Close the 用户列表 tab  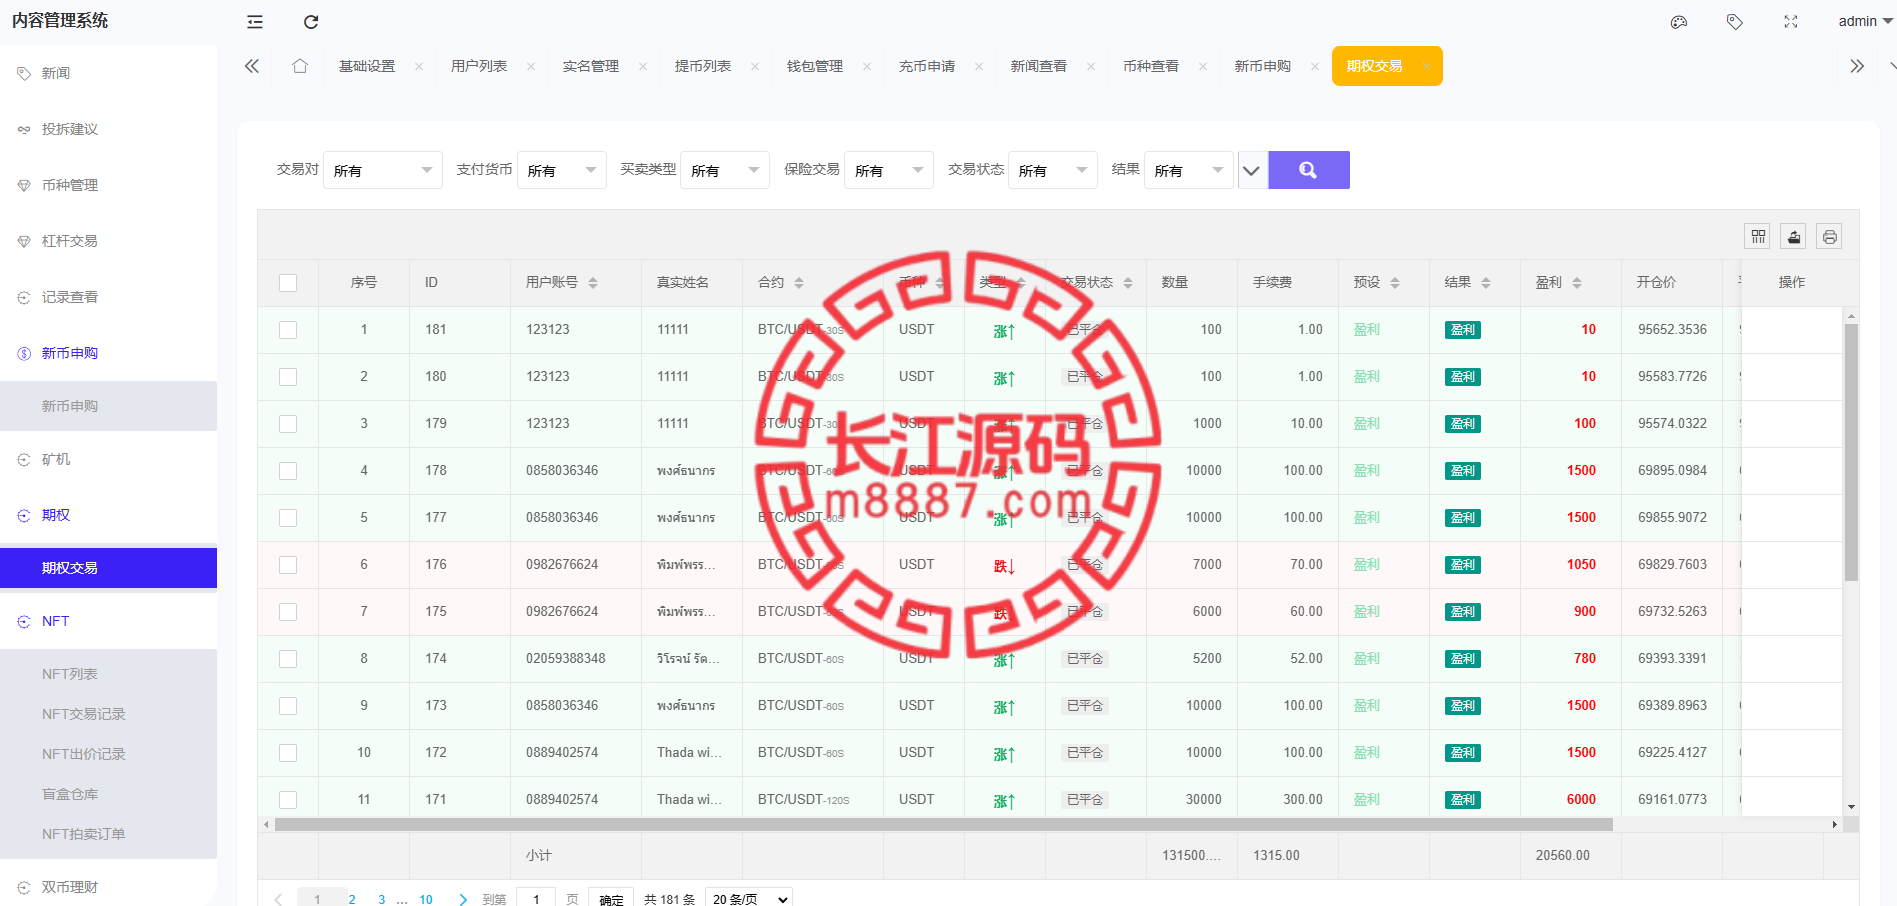click(531, 67)
